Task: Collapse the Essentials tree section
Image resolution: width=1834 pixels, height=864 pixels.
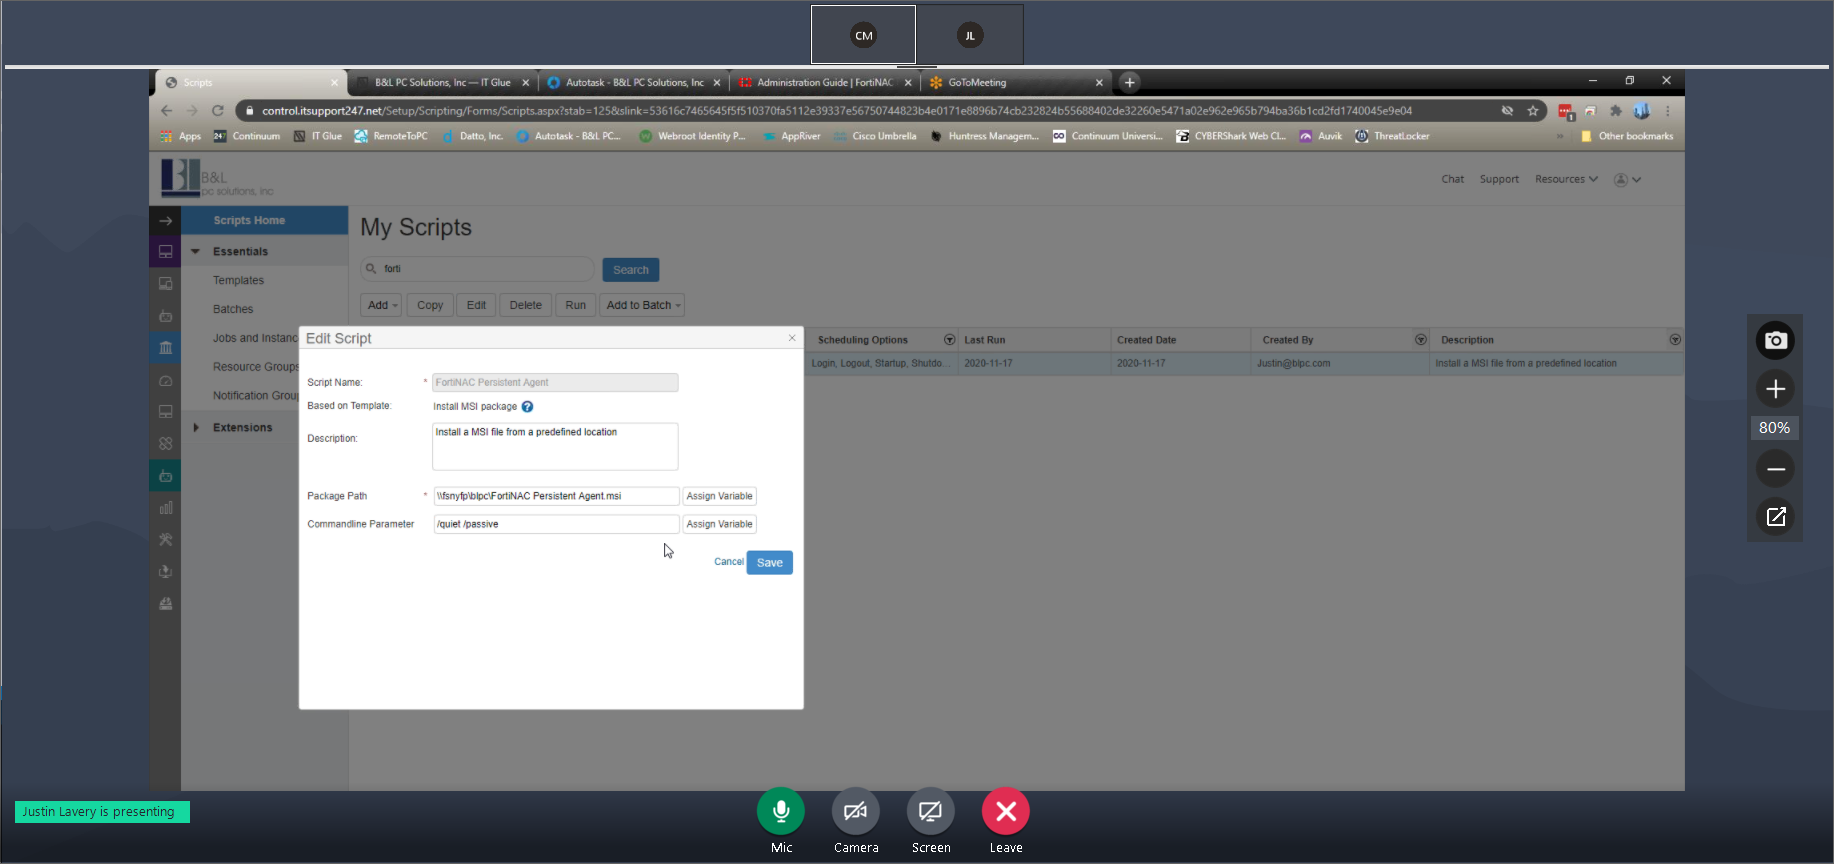Action: [196, 252]
